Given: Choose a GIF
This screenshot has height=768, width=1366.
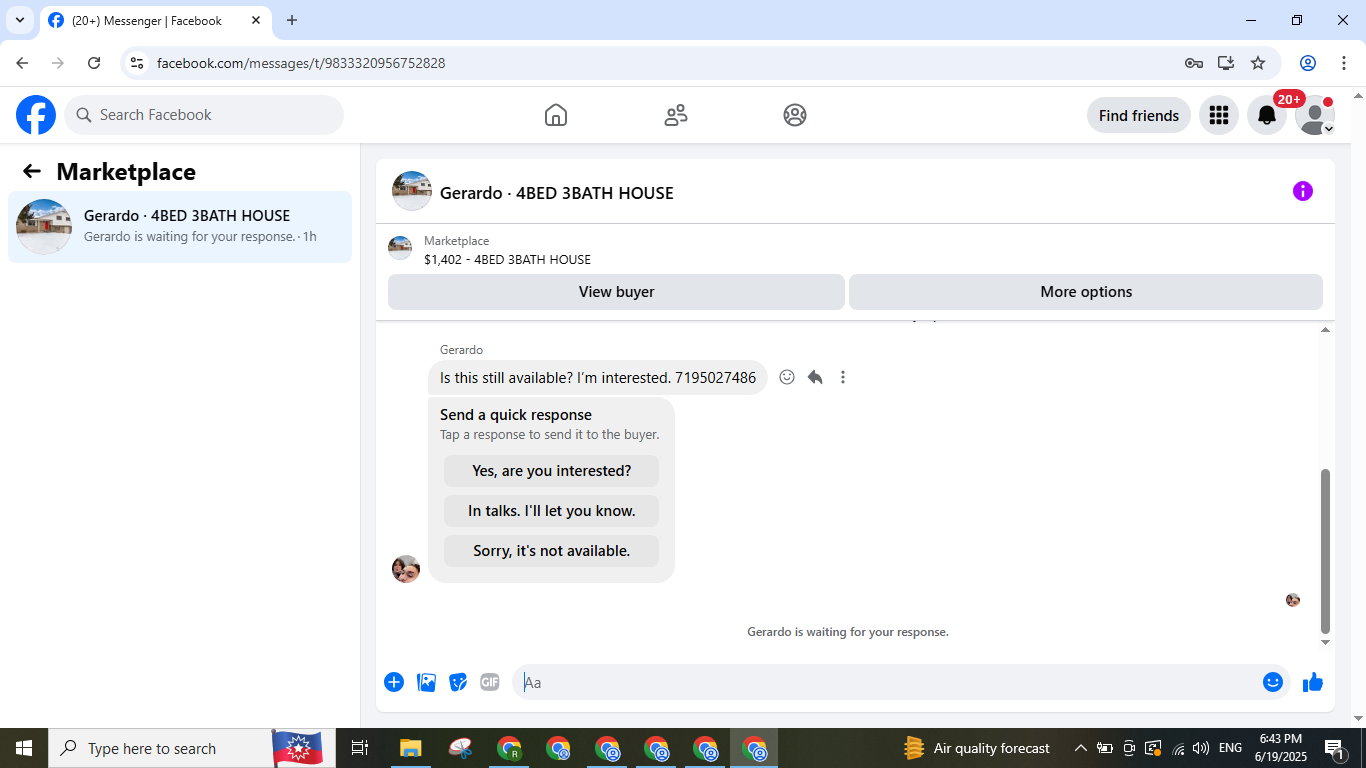Looking at the screenshot, I should pos(490,682).
